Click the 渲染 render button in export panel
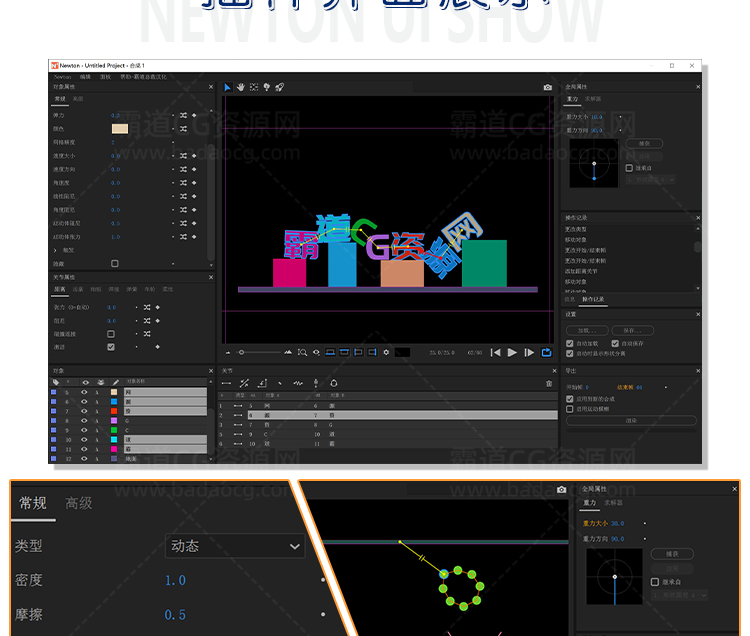Image resolution: width=750 pixels, height=636 pixels. [x=631, y=421]
